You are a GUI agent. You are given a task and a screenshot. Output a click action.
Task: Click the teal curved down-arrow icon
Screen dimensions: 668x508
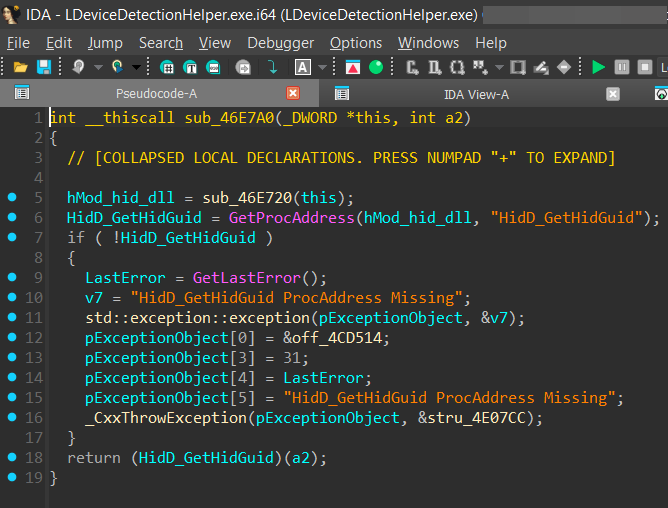click(x=273, y=67)
